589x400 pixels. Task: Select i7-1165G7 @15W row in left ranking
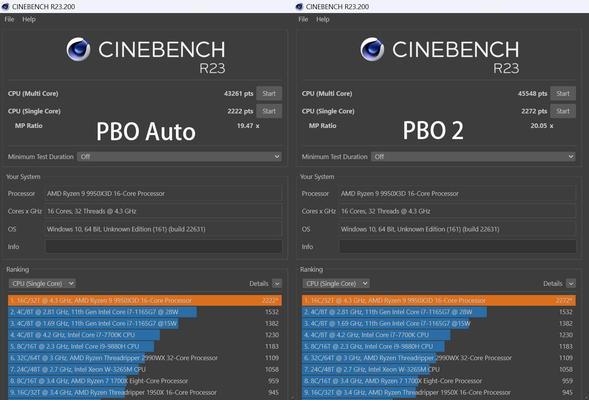click(145, 323)
